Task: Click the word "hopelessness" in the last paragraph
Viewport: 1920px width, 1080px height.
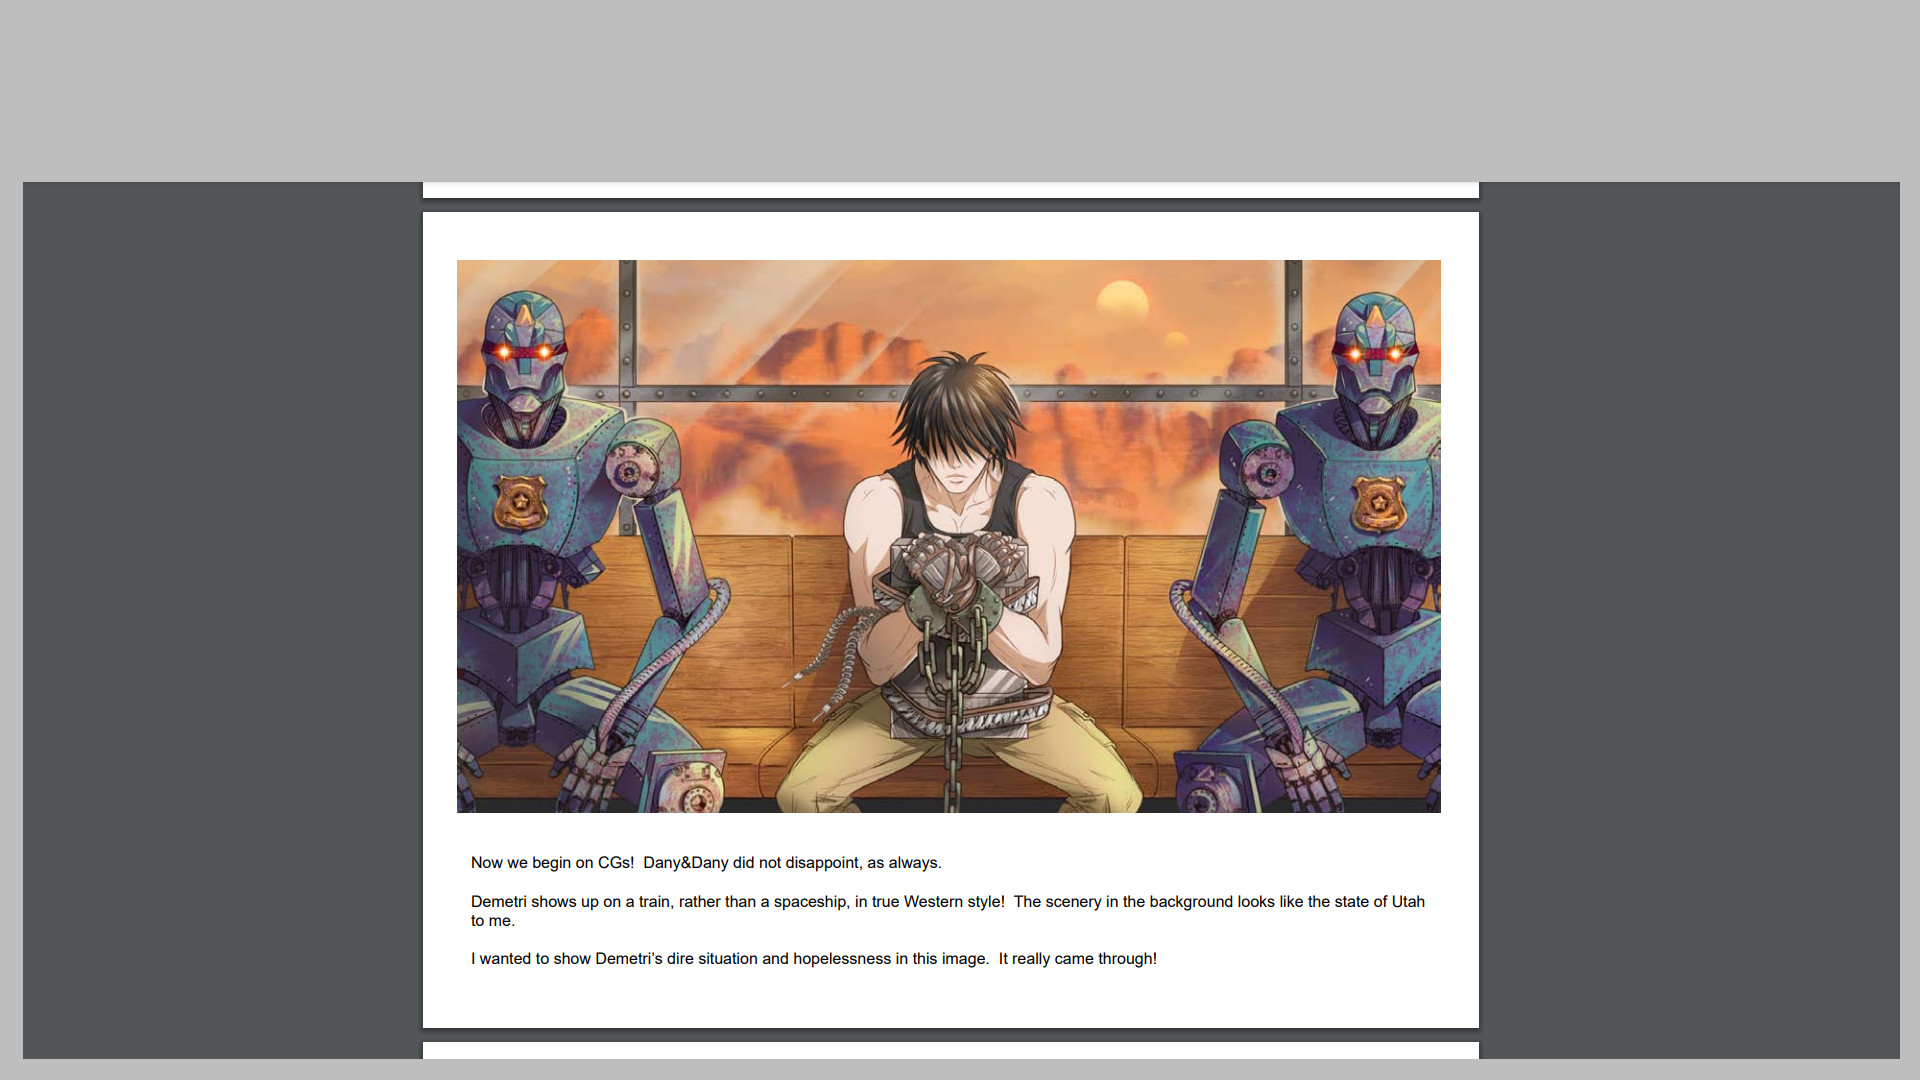Action: click(x=841, y=958)
